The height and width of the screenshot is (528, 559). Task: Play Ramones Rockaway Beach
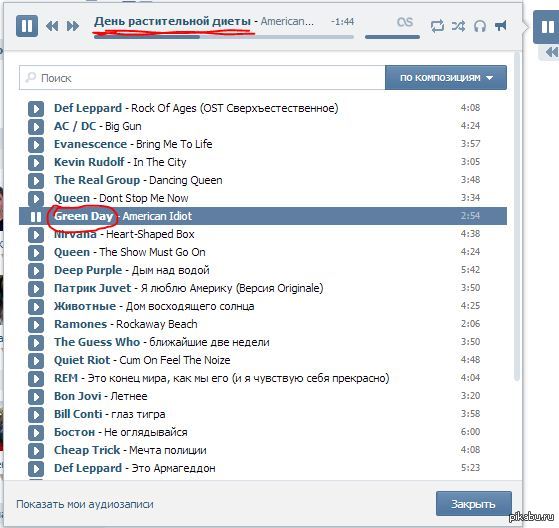(36, 324)
